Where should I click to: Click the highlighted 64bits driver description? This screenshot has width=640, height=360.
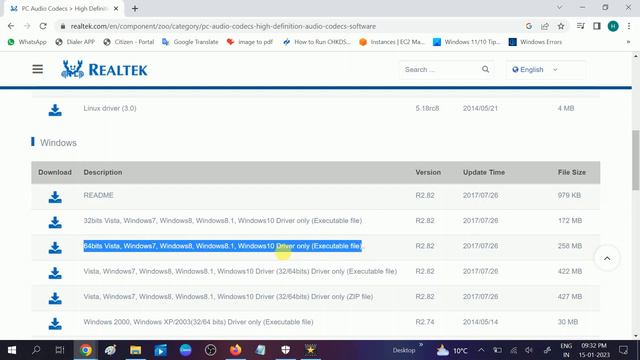[223, 246]
